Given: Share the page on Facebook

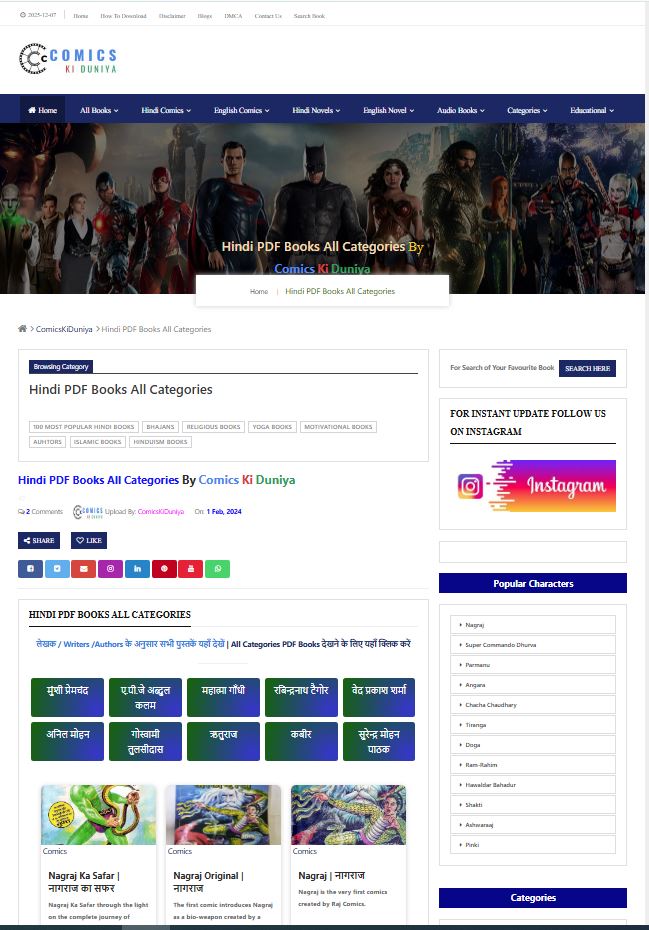Looking at the screenshot, I should [x=30, y=569].
